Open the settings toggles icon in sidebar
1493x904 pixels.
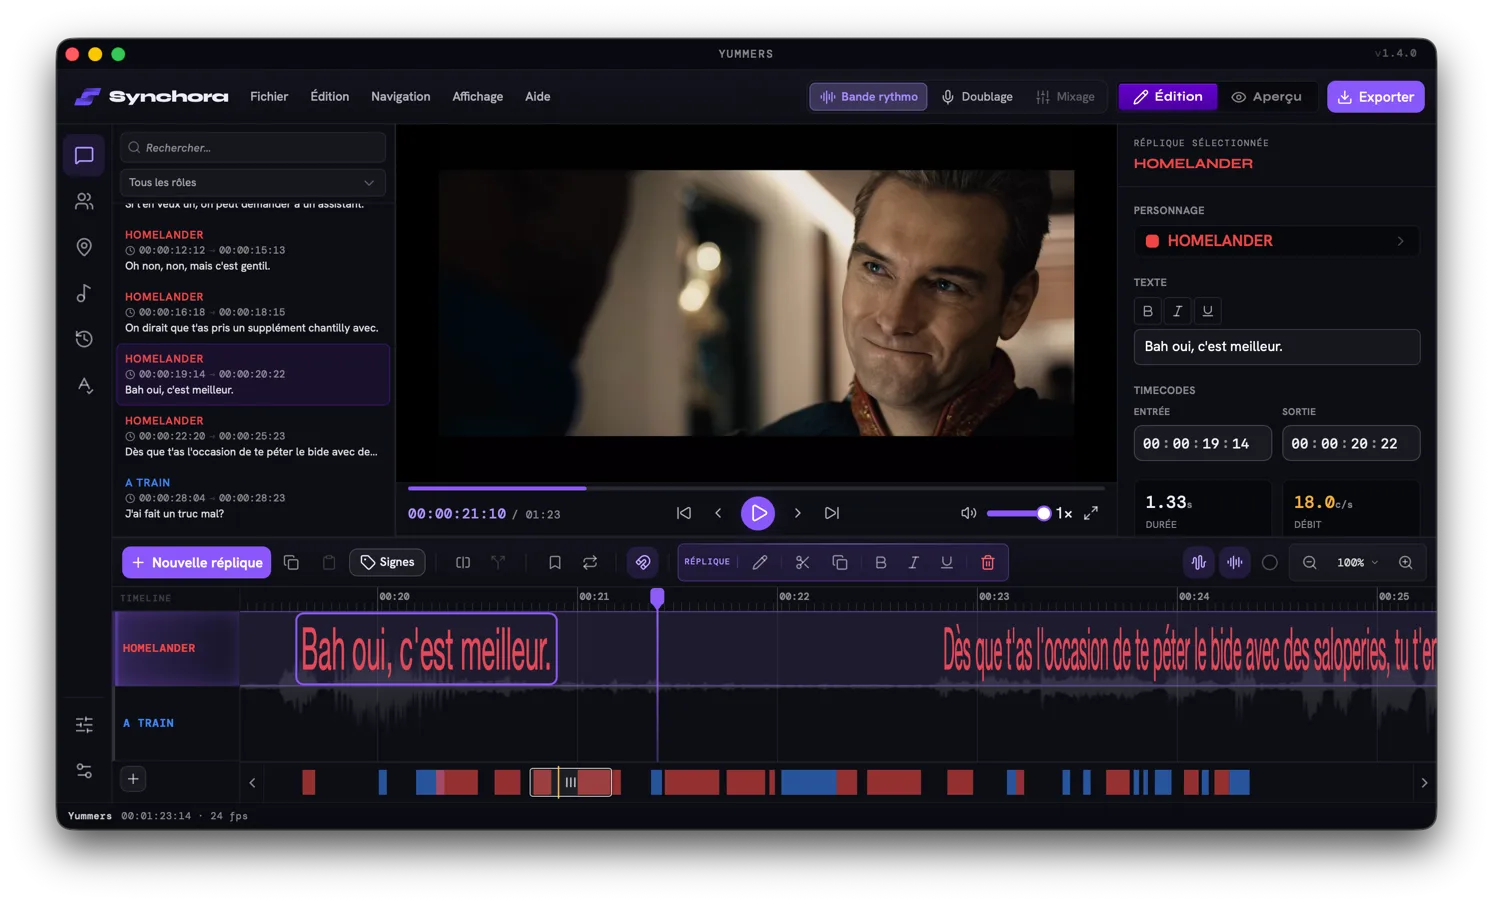(x=84, y=771)
